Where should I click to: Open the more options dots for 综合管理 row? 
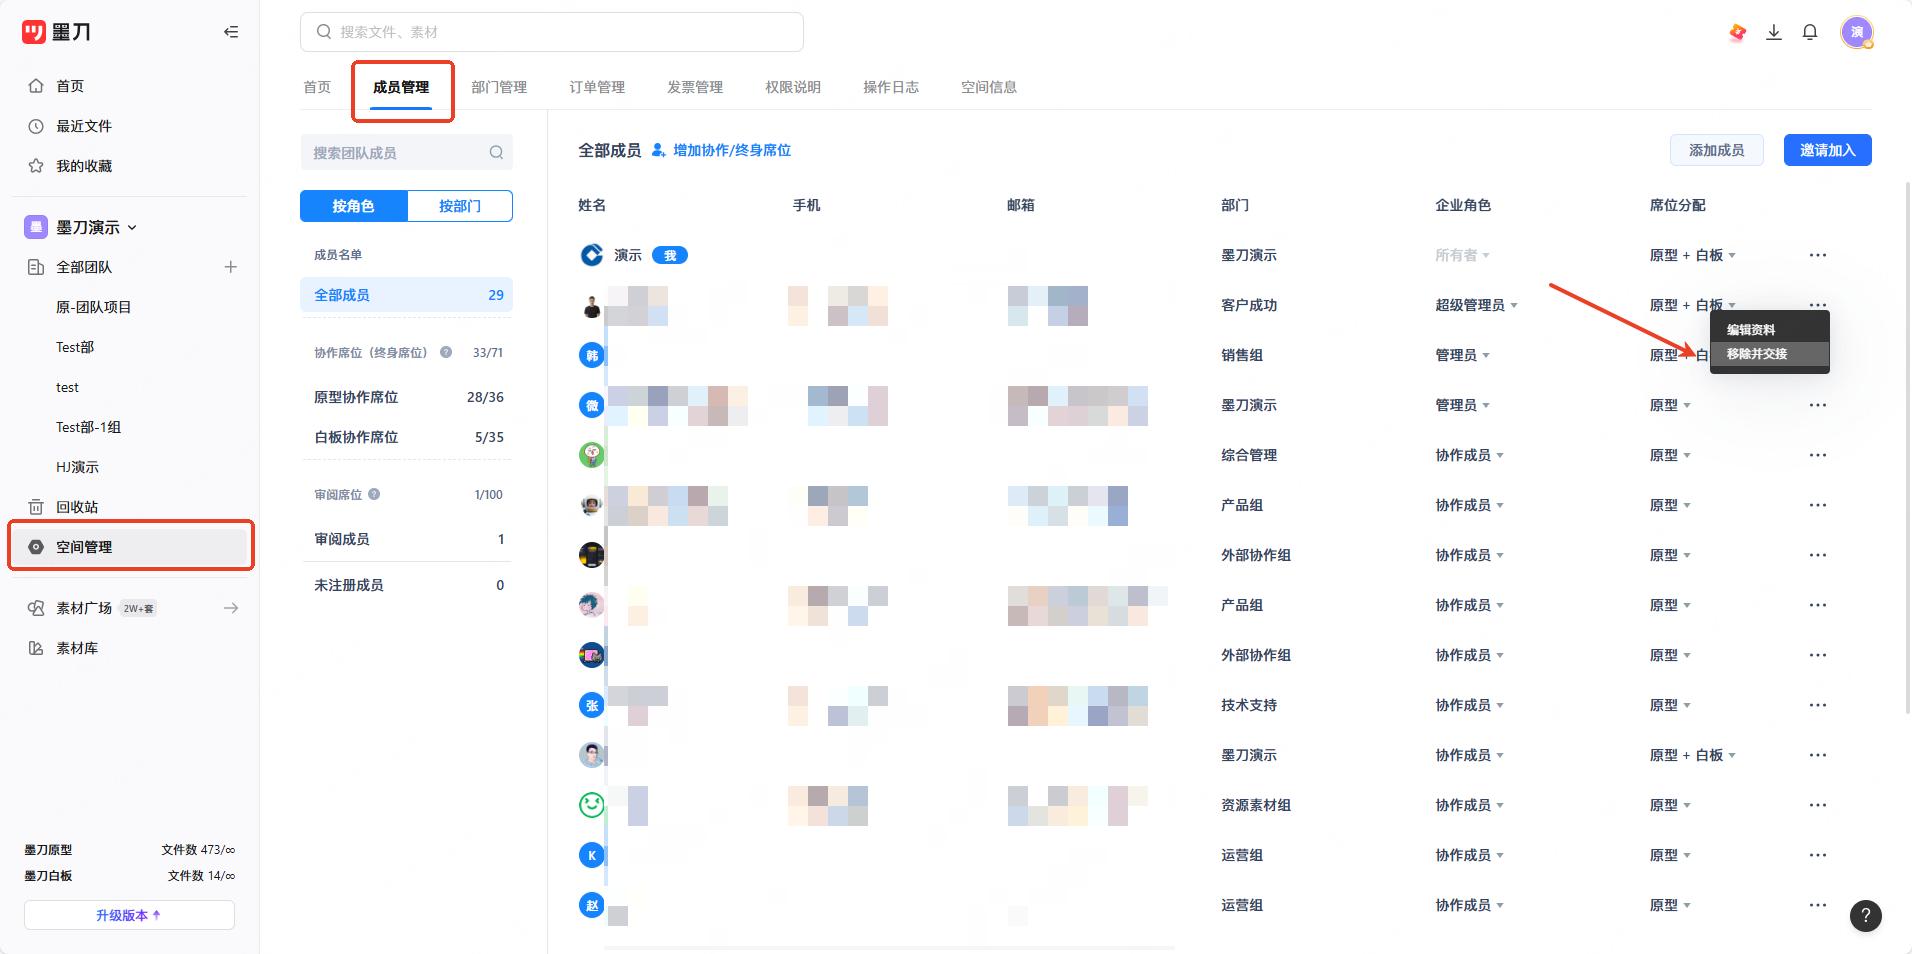1818,455
